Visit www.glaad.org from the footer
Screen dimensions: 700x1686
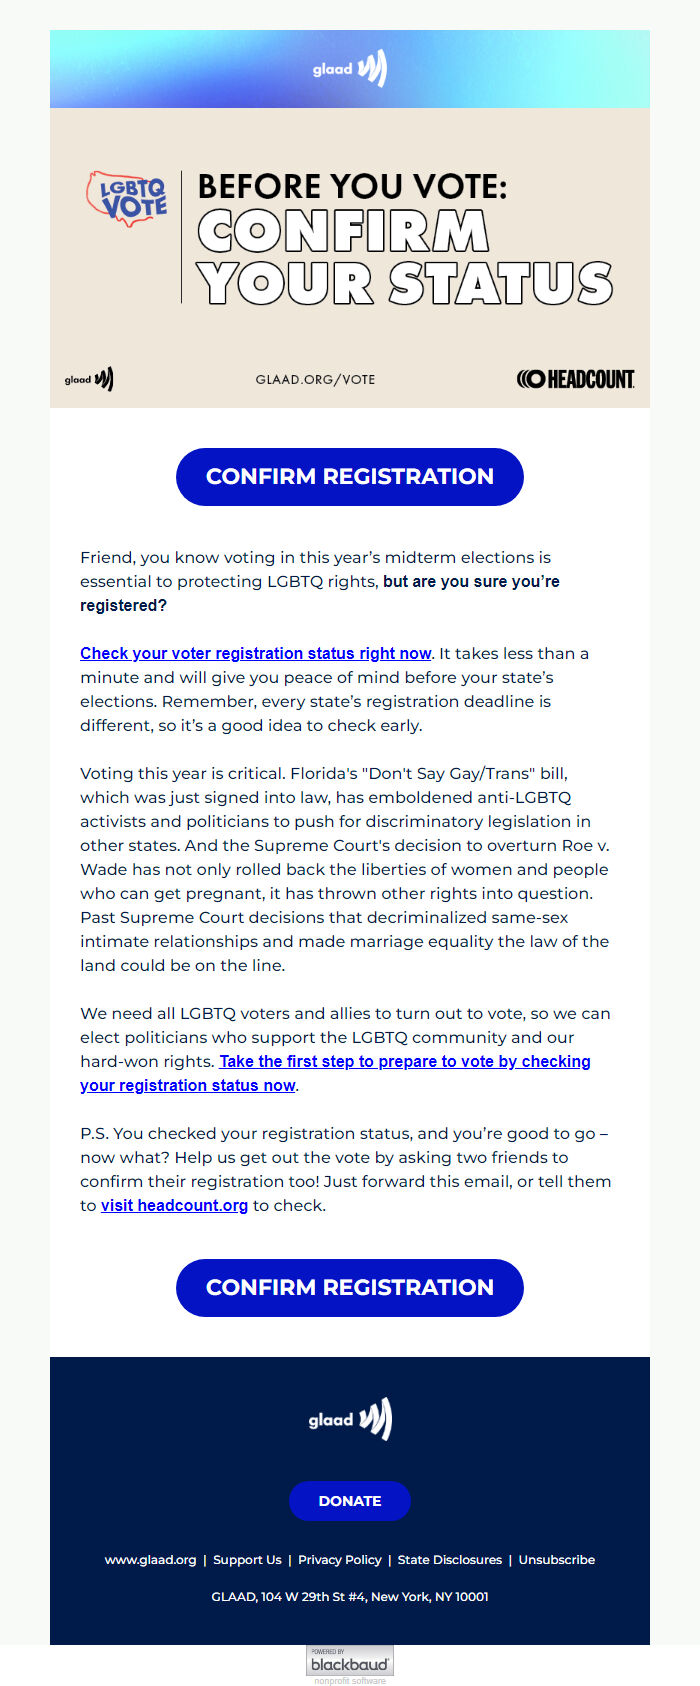(x=151, y=1559)
